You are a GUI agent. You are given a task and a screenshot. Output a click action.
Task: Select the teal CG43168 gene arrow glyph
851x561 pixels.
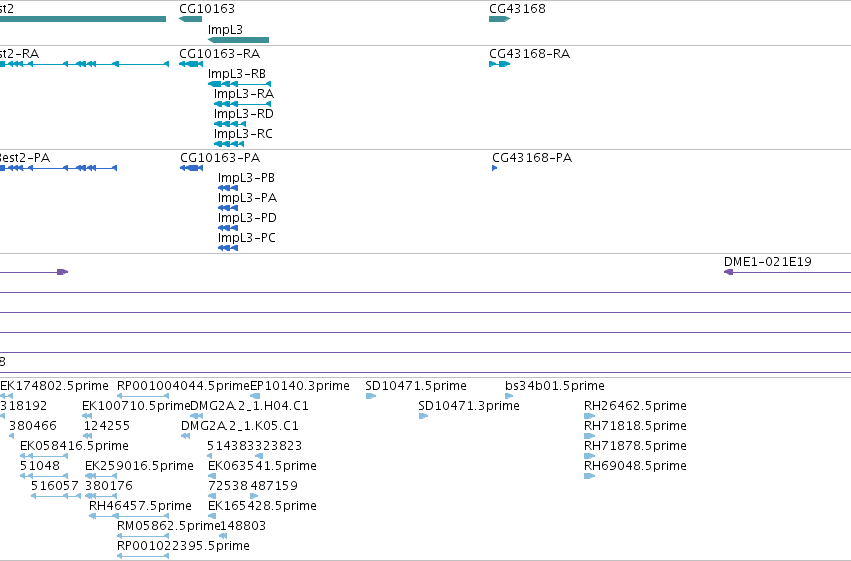coord(499,19)
